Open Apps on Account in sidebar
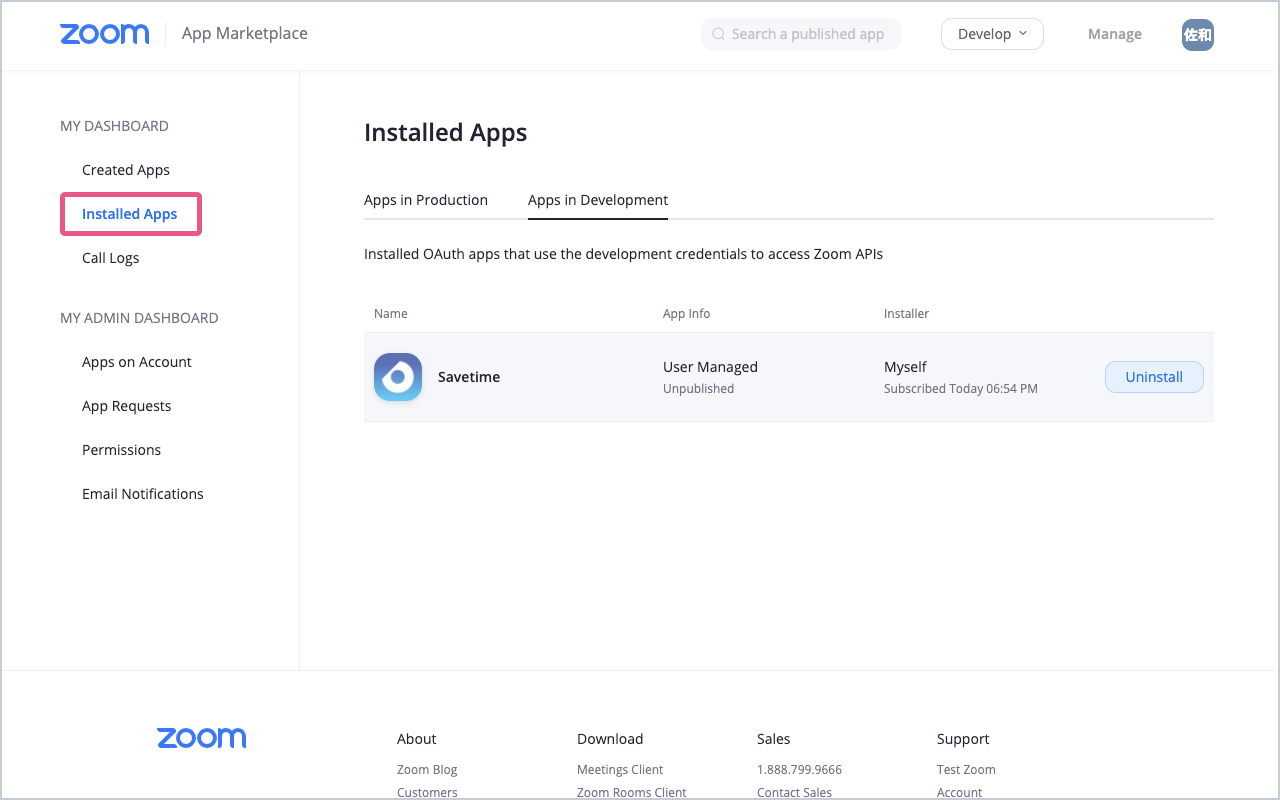The image size is (1280, 800). coord(137,362)
